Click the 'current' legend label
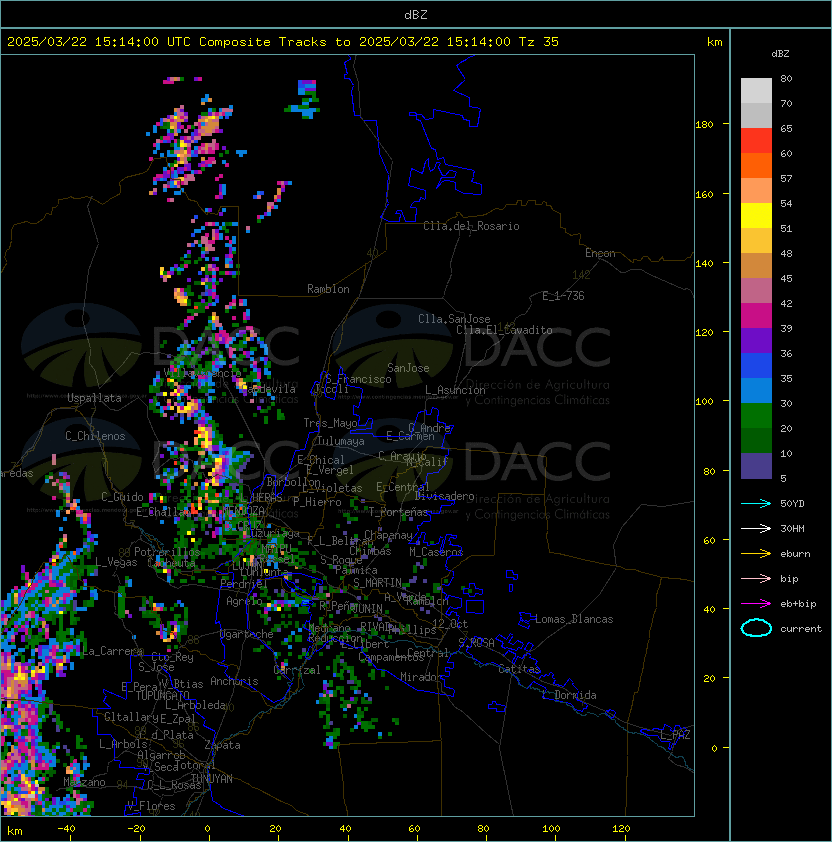This screenshot has height=842, width=832. [x=801, y=629]
